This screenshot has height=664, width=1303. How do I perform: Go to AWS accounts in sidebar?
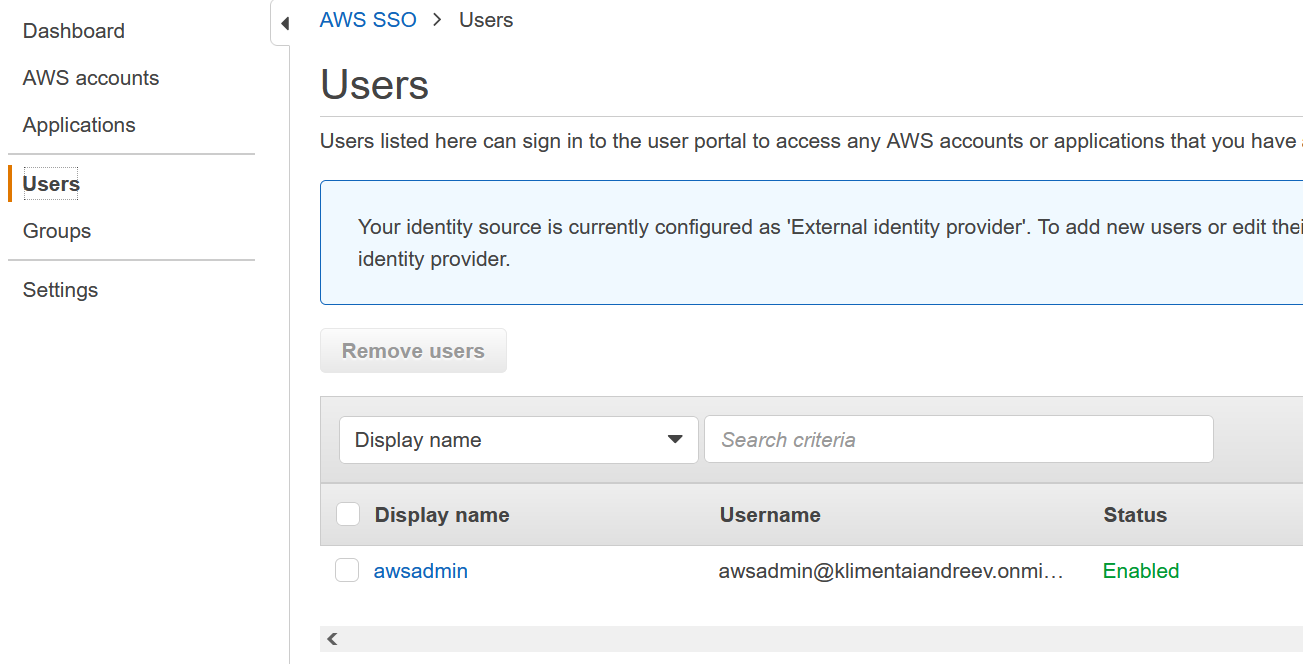pyautogui.click(x=91, y=78)
